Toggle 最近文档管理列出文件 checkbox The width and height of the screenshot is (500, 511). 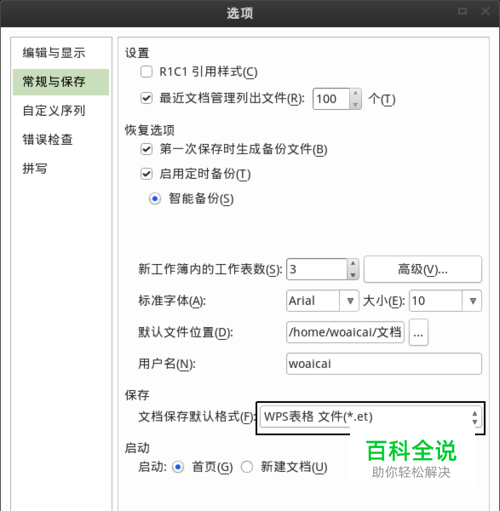146,98
